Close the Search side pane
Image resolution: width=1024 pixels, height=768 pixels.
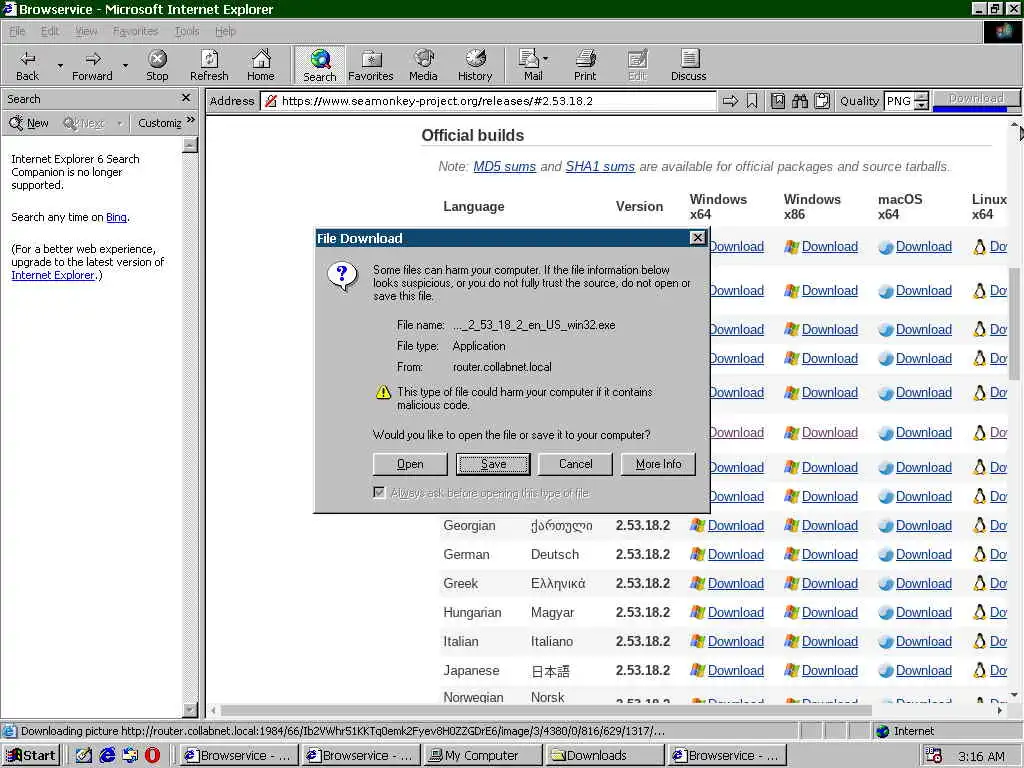coord(185,98)
